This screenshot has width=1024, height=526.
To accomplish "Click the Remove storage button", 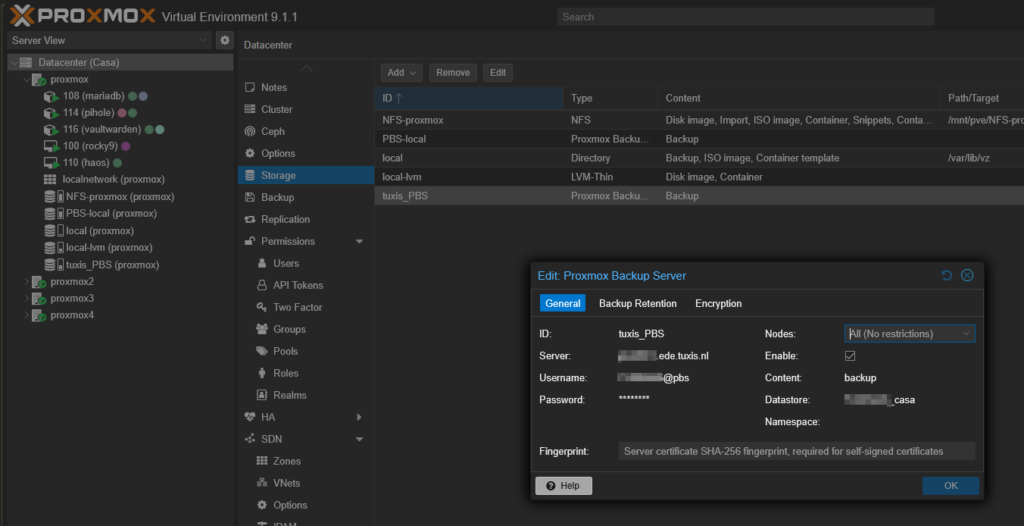I will 453,73.
